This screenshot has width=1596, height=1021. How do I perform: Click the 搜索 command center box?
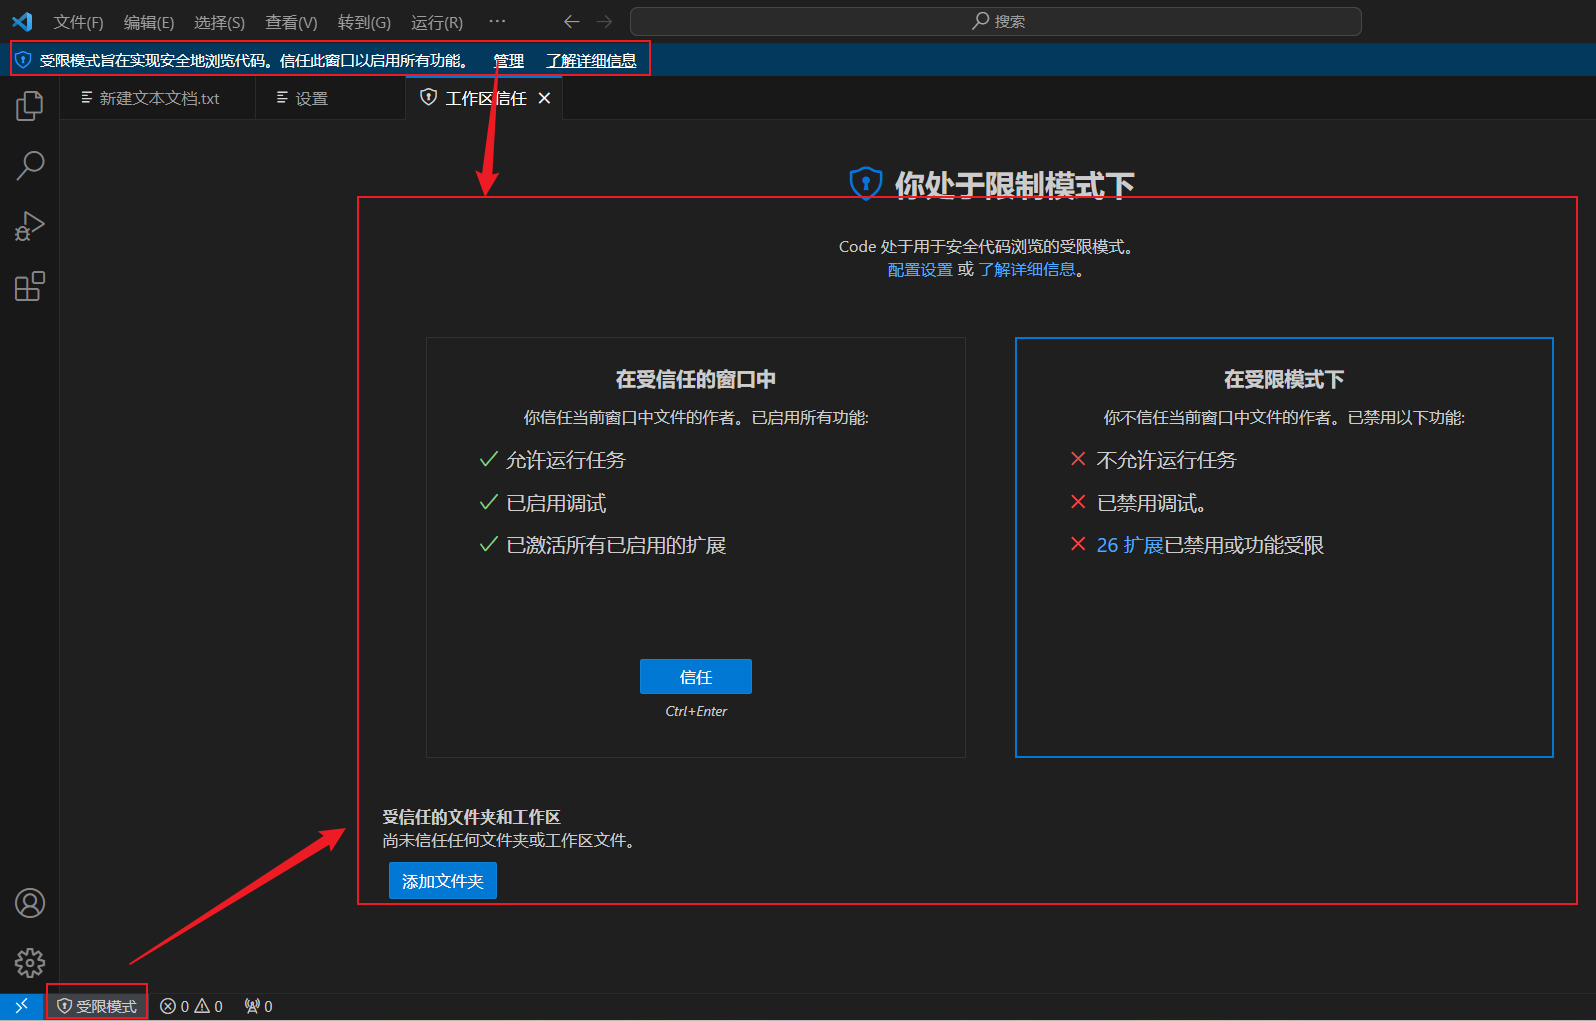click(996, 21)
